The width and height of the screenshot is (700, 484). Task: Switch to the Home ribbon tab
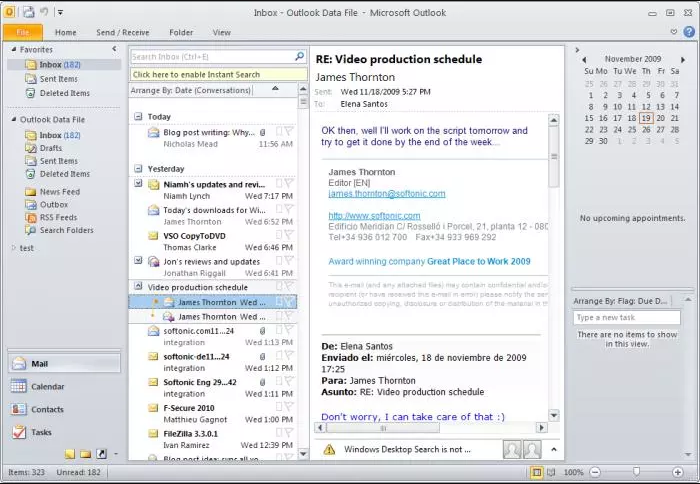pos(66,32)
